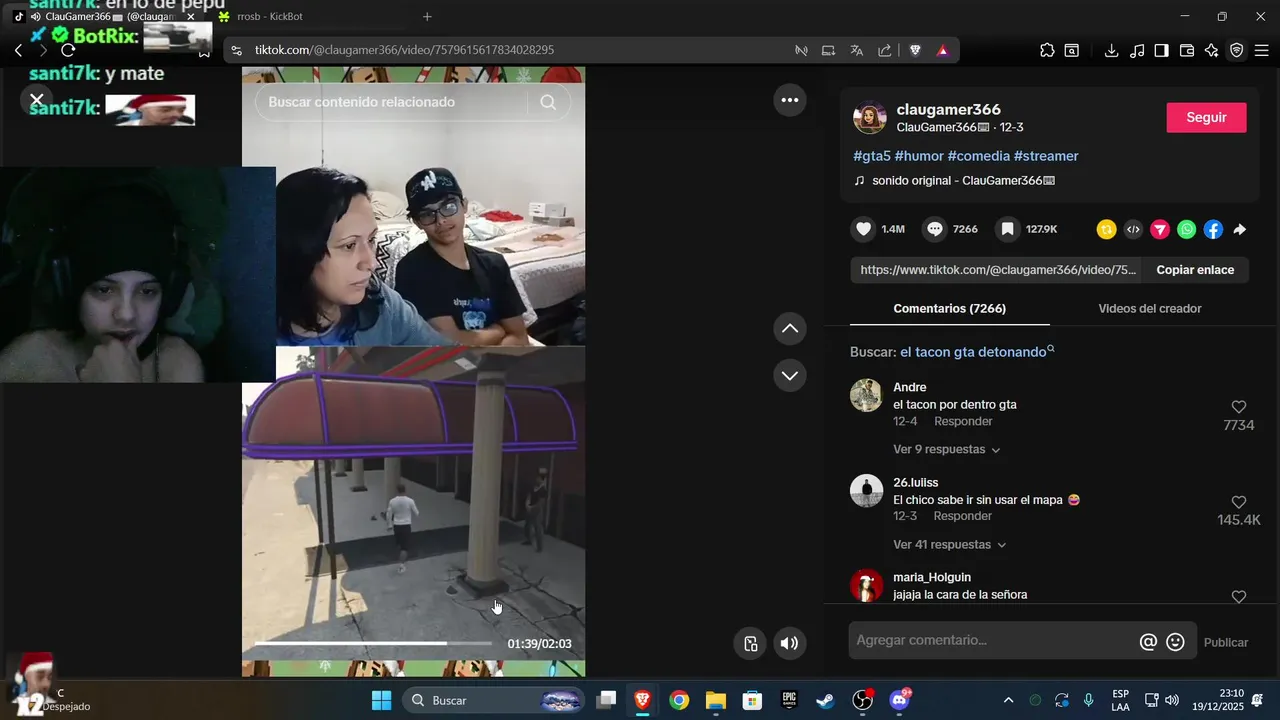
Task: Open the #streamer hashtag
Action: [1046, 156]
